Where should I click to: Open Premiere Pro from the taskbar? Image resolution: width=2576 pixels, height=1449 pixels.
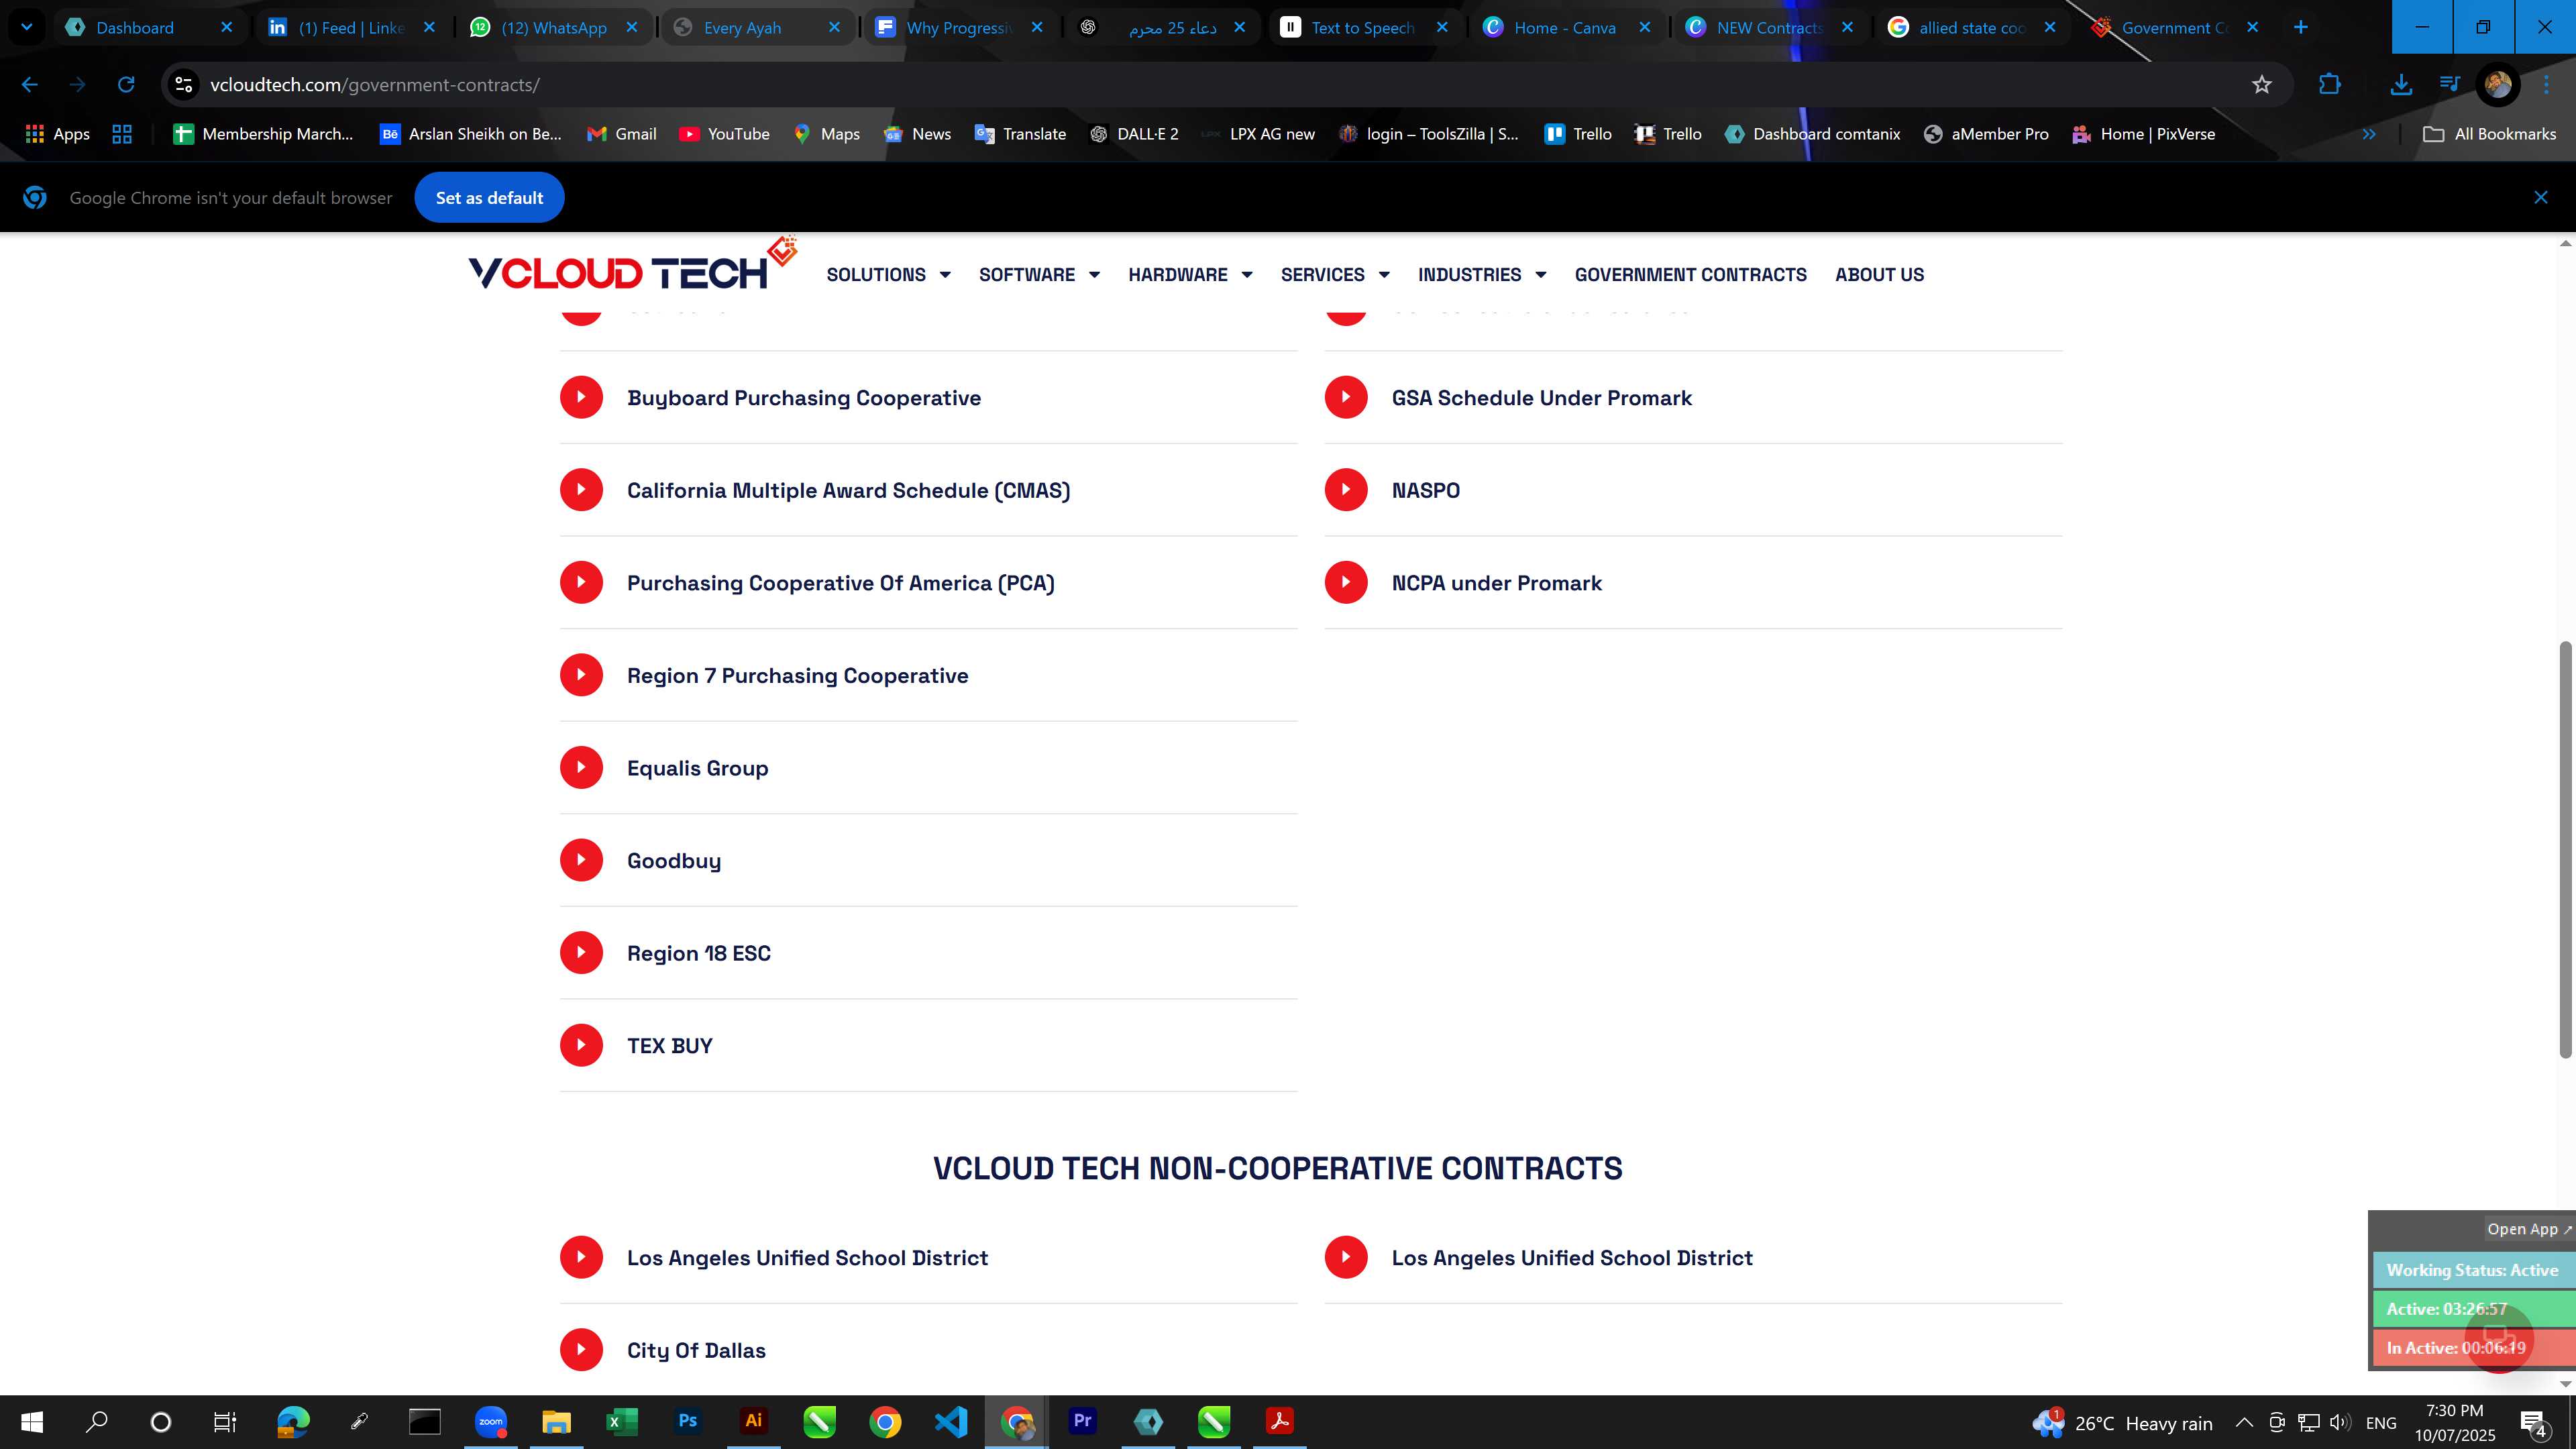pos(1083,1422)
